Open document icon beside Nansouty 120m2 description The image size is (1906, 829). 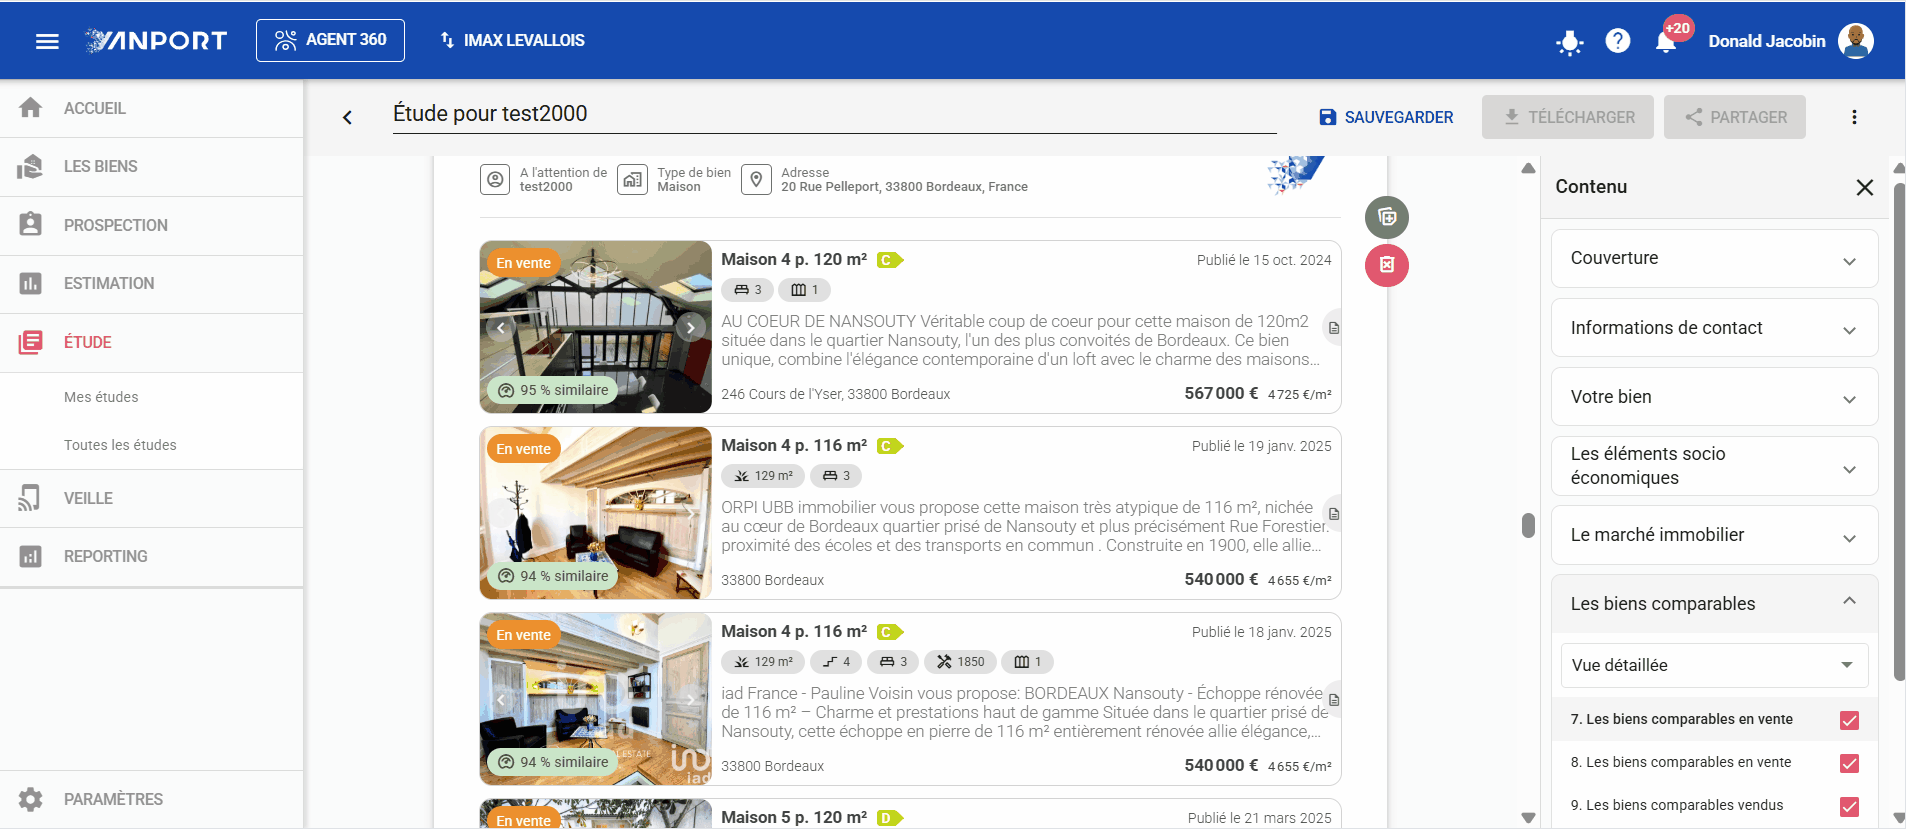1333,328
